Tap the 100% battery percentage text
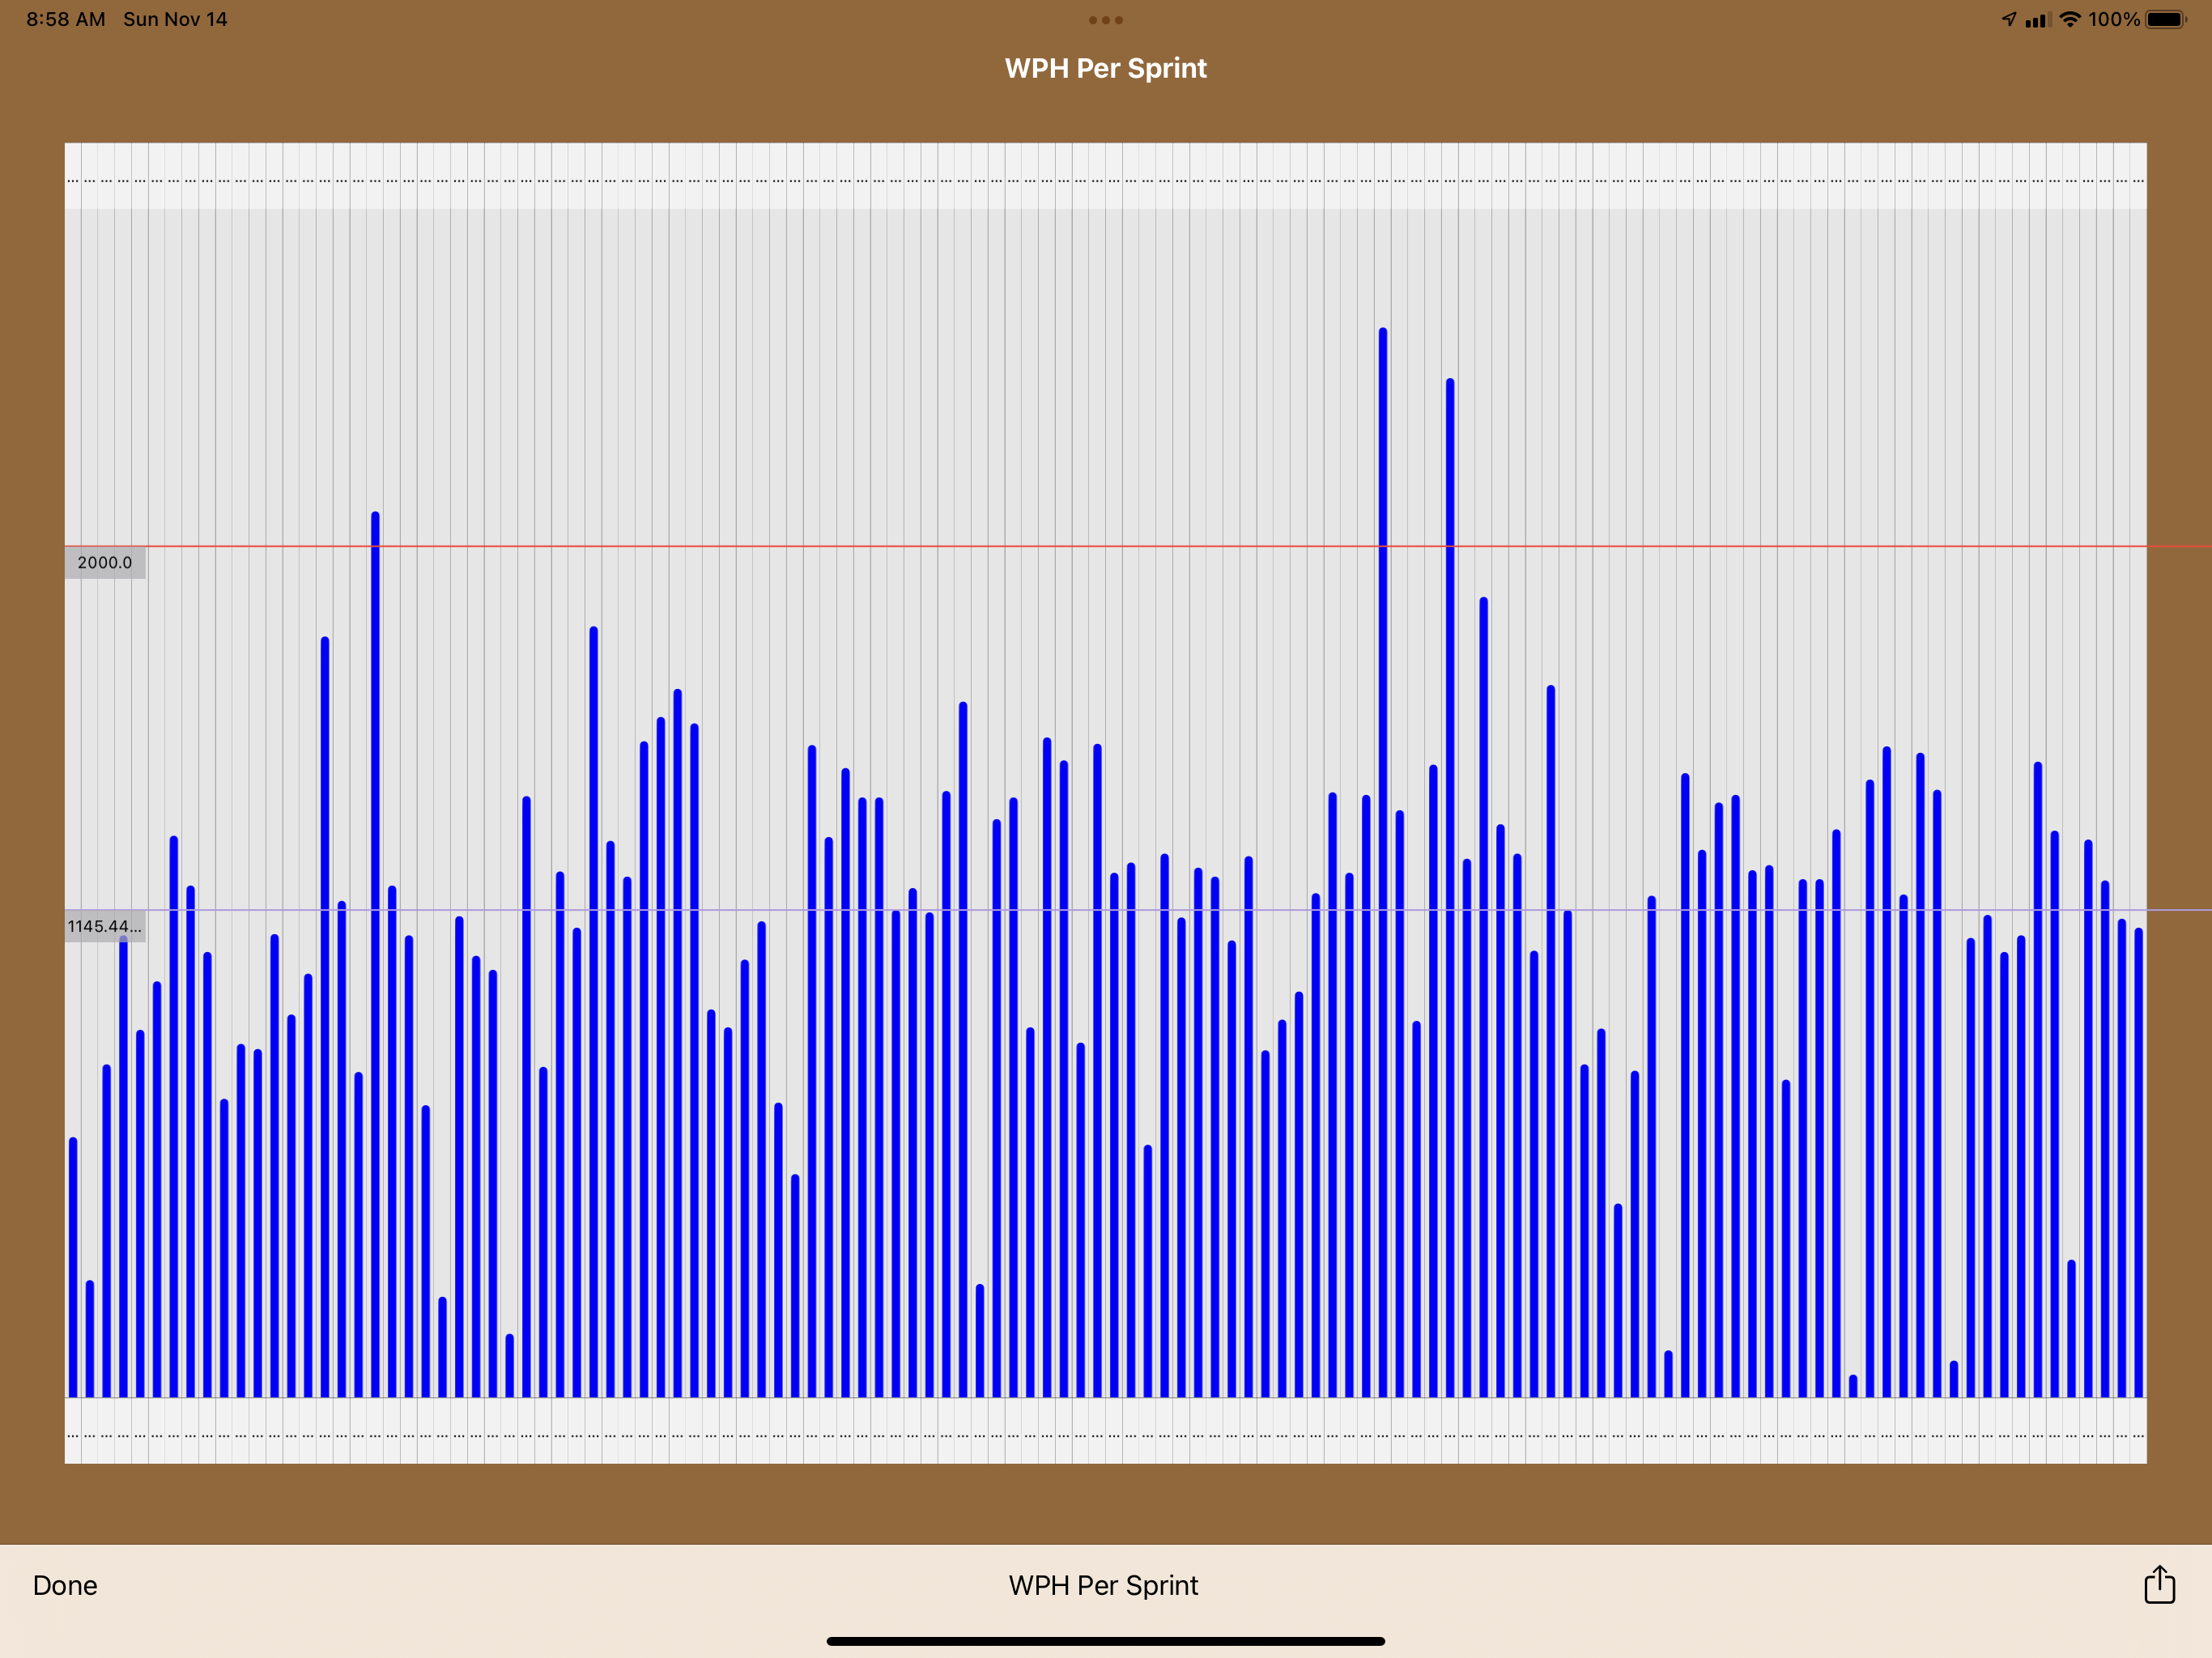This screenshot has height=1658, width=2212. click(2113, 19)
